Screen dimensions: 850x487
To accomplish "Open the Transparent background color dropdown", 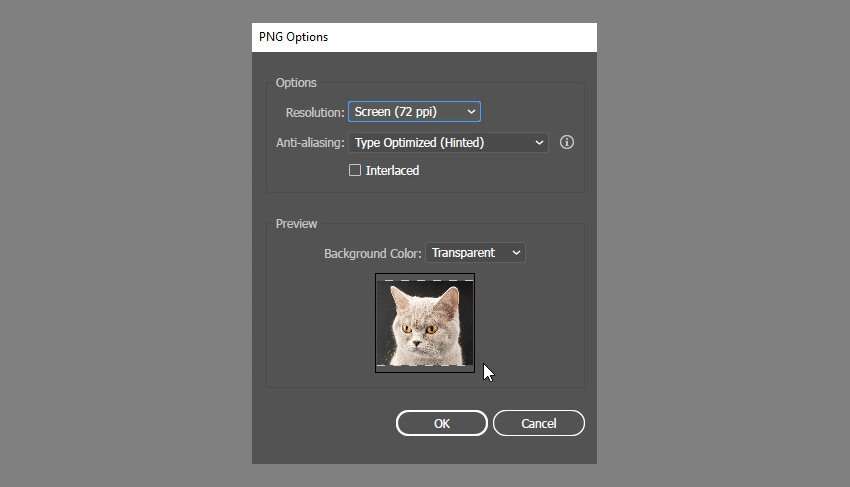I will pos(475,253).
